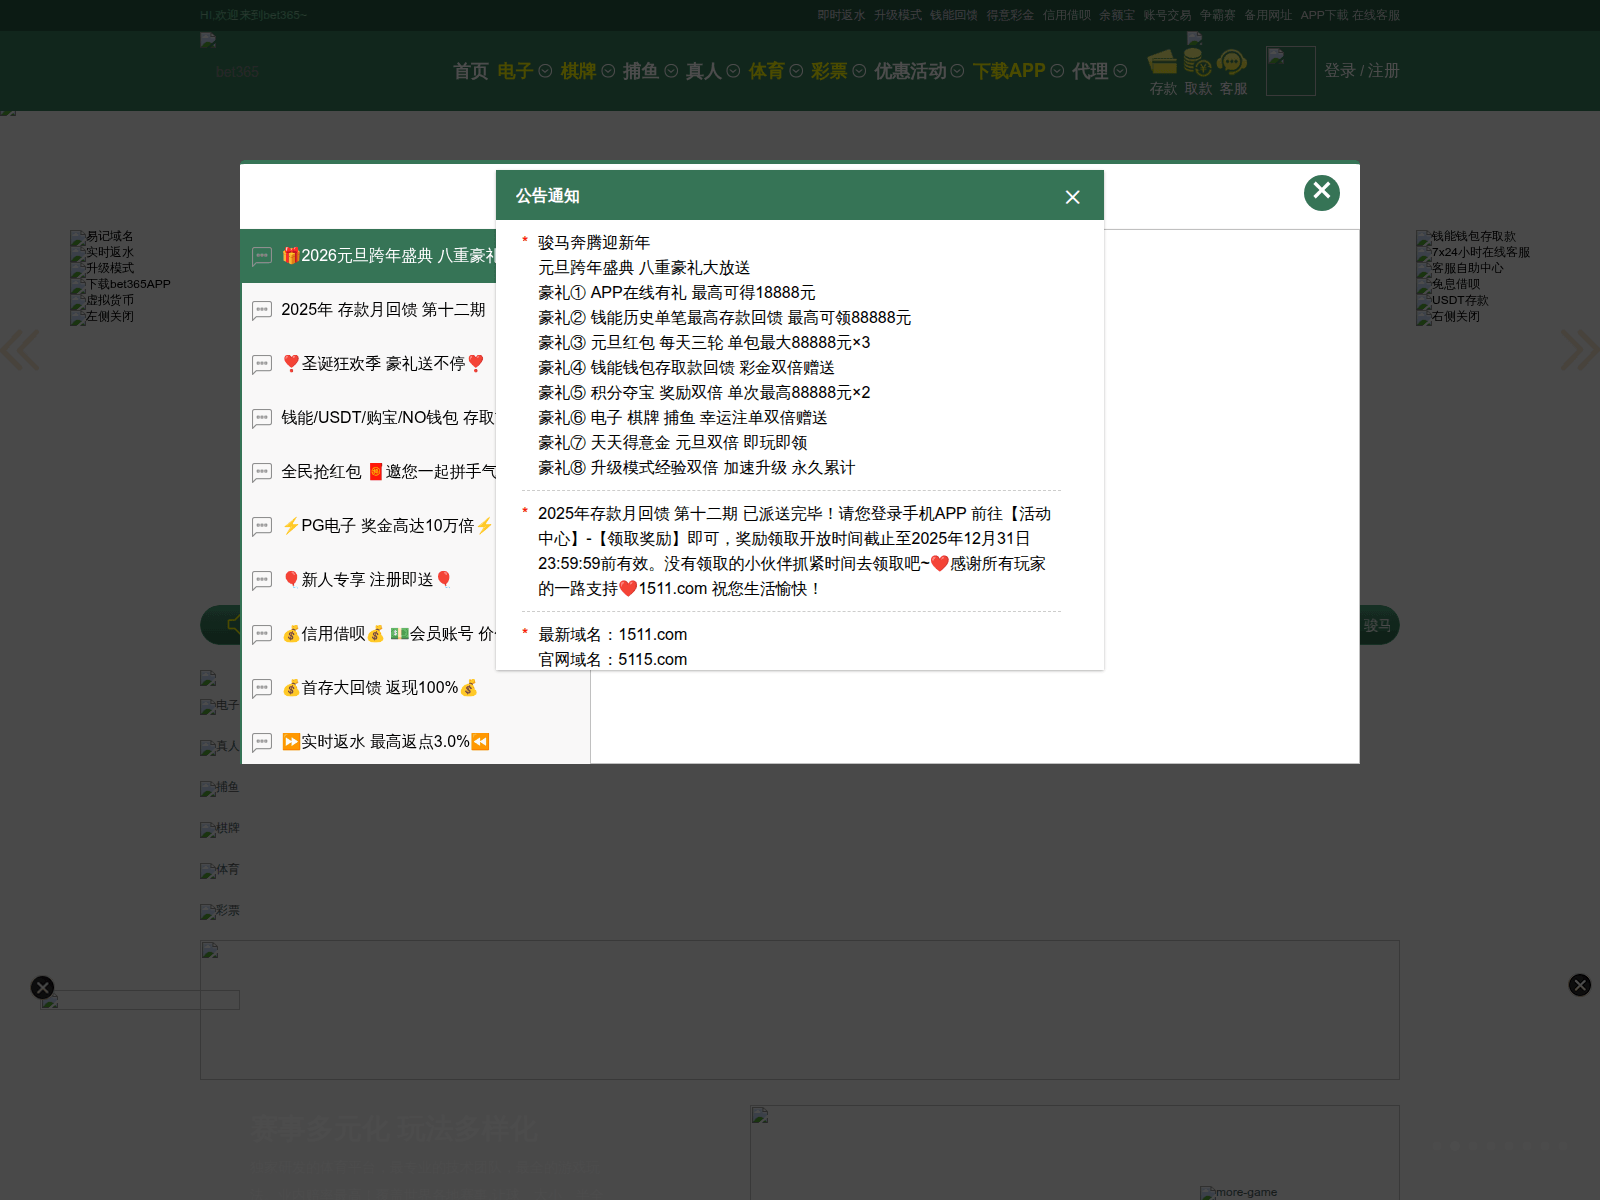Click 客服自助中心 right floating icon
Screen dimensions: 1600x1200
pos(1460,269)
